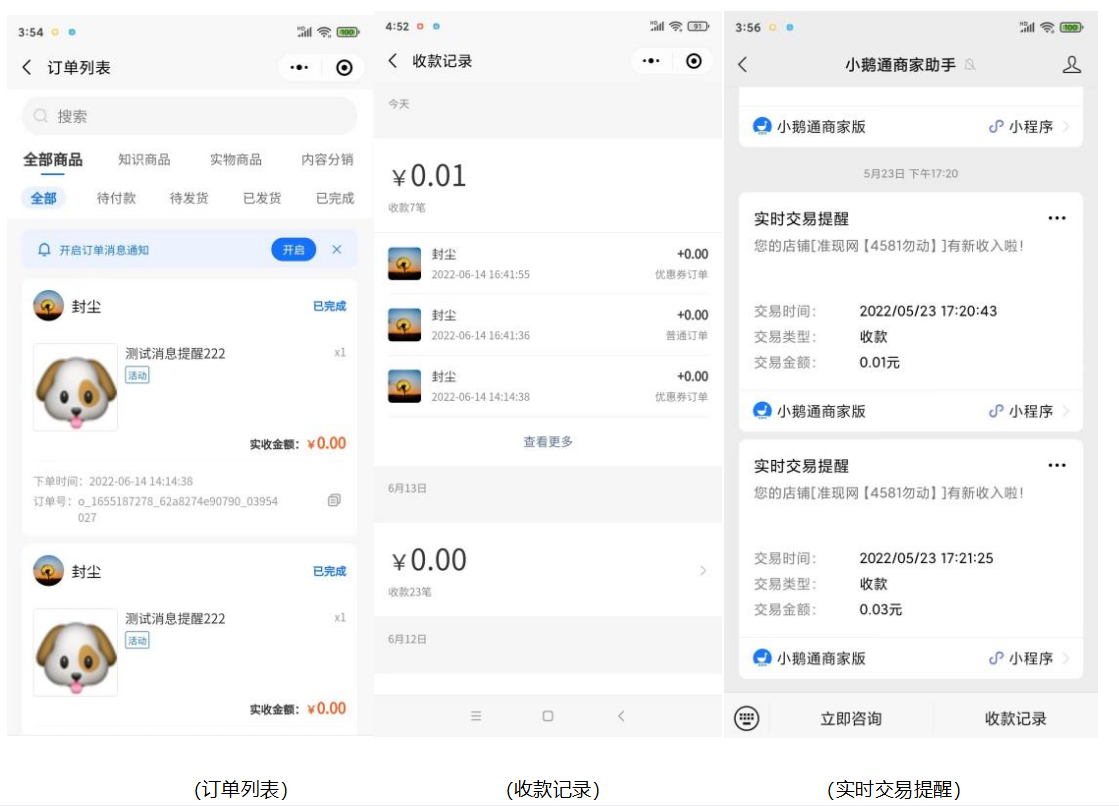
Task: Open the 封尘 payment record at 14:14:38
Action: pyautogui.click(x=548, y=386)
